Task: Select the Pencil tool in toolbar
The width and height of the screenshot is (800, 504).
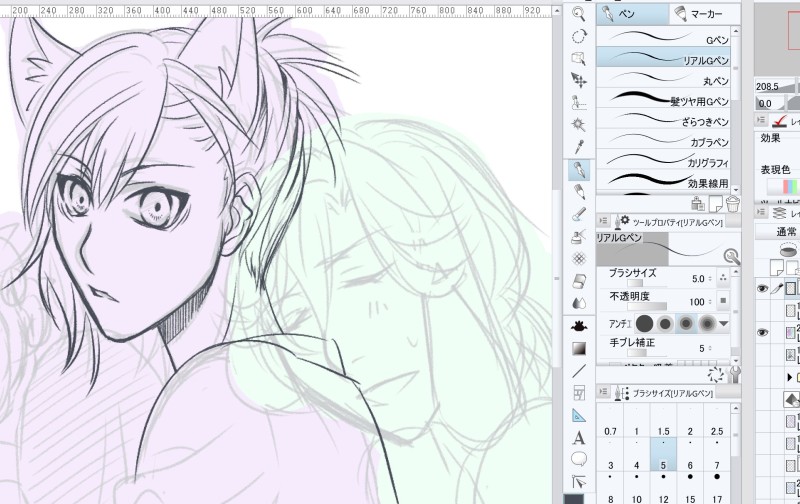Action: click(x=579, y=192)
